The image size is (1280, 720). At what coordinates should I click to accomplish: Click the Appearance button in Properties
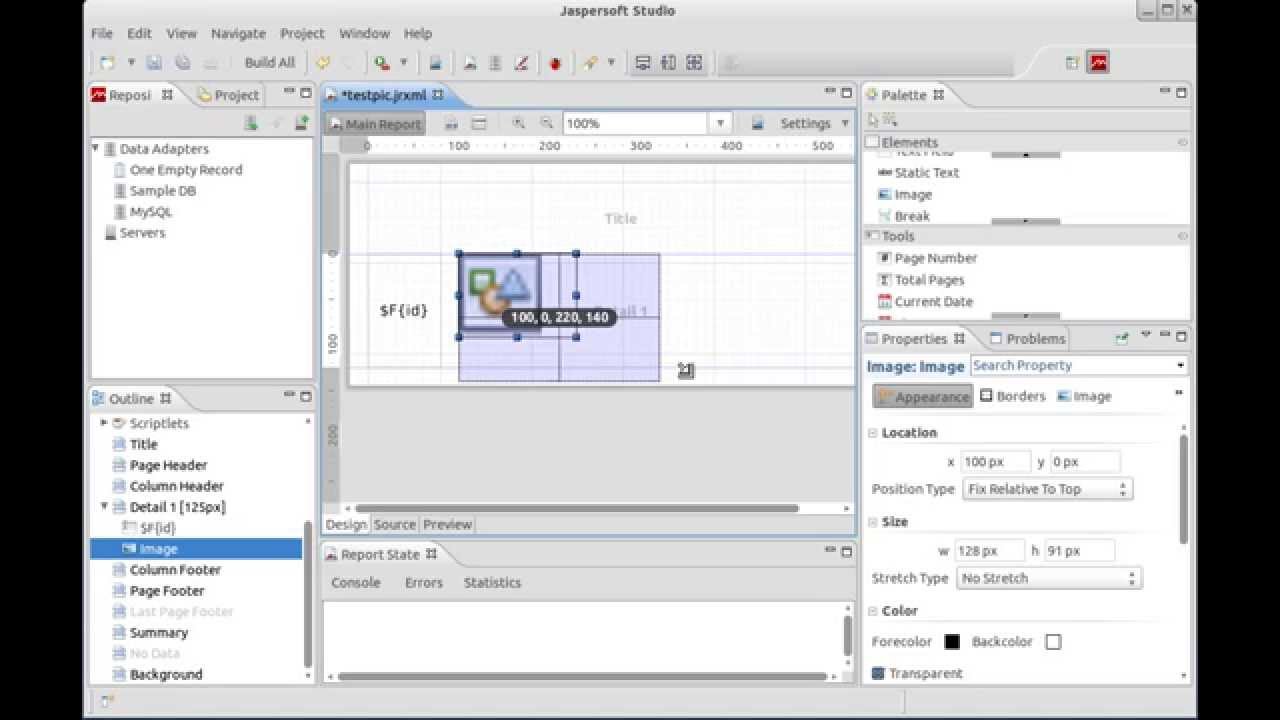(x=922, y=397)
